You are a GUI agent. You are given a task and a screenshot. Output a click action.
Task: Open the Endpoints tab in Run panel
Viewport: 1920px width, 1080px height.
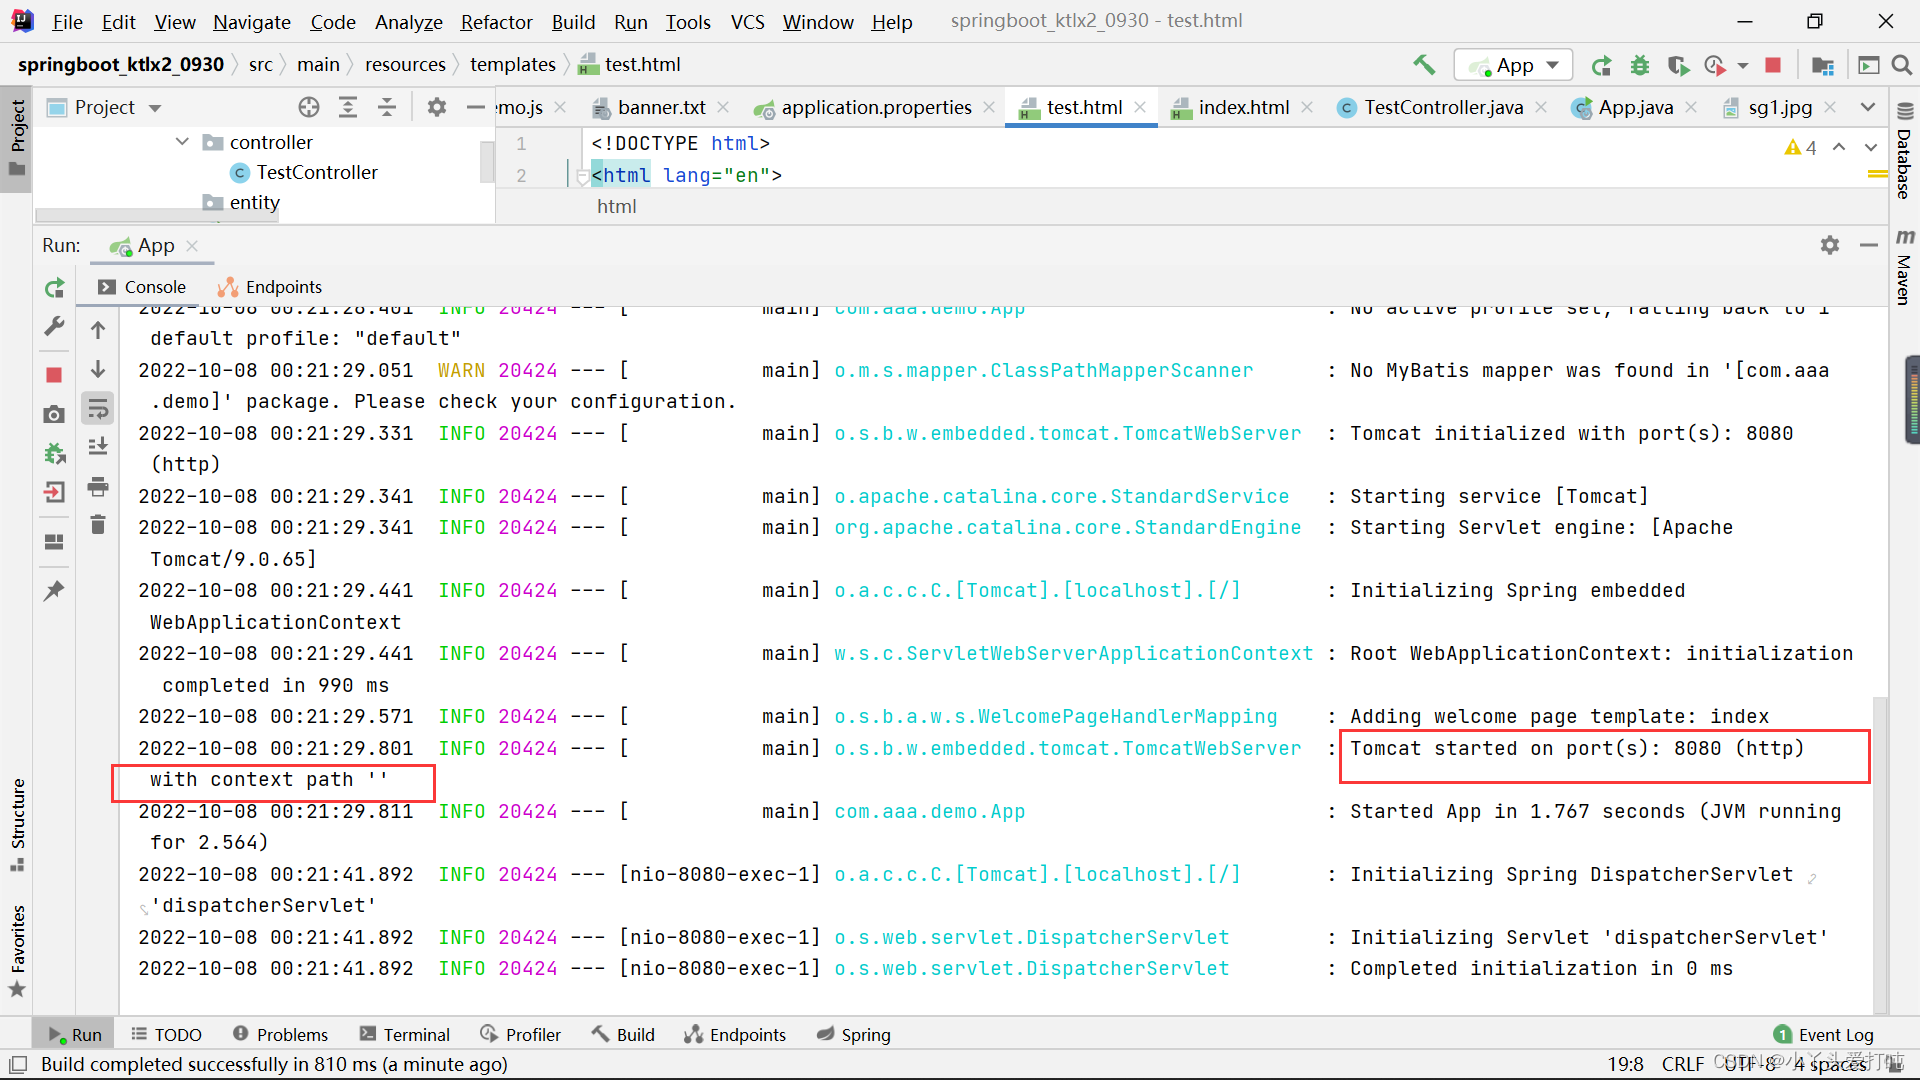coord(270,287)
